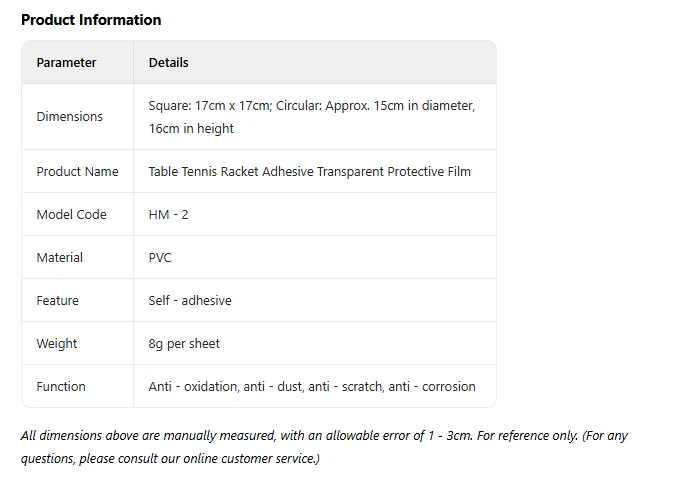Click the Self - adhesive value

tap(190, 301)
